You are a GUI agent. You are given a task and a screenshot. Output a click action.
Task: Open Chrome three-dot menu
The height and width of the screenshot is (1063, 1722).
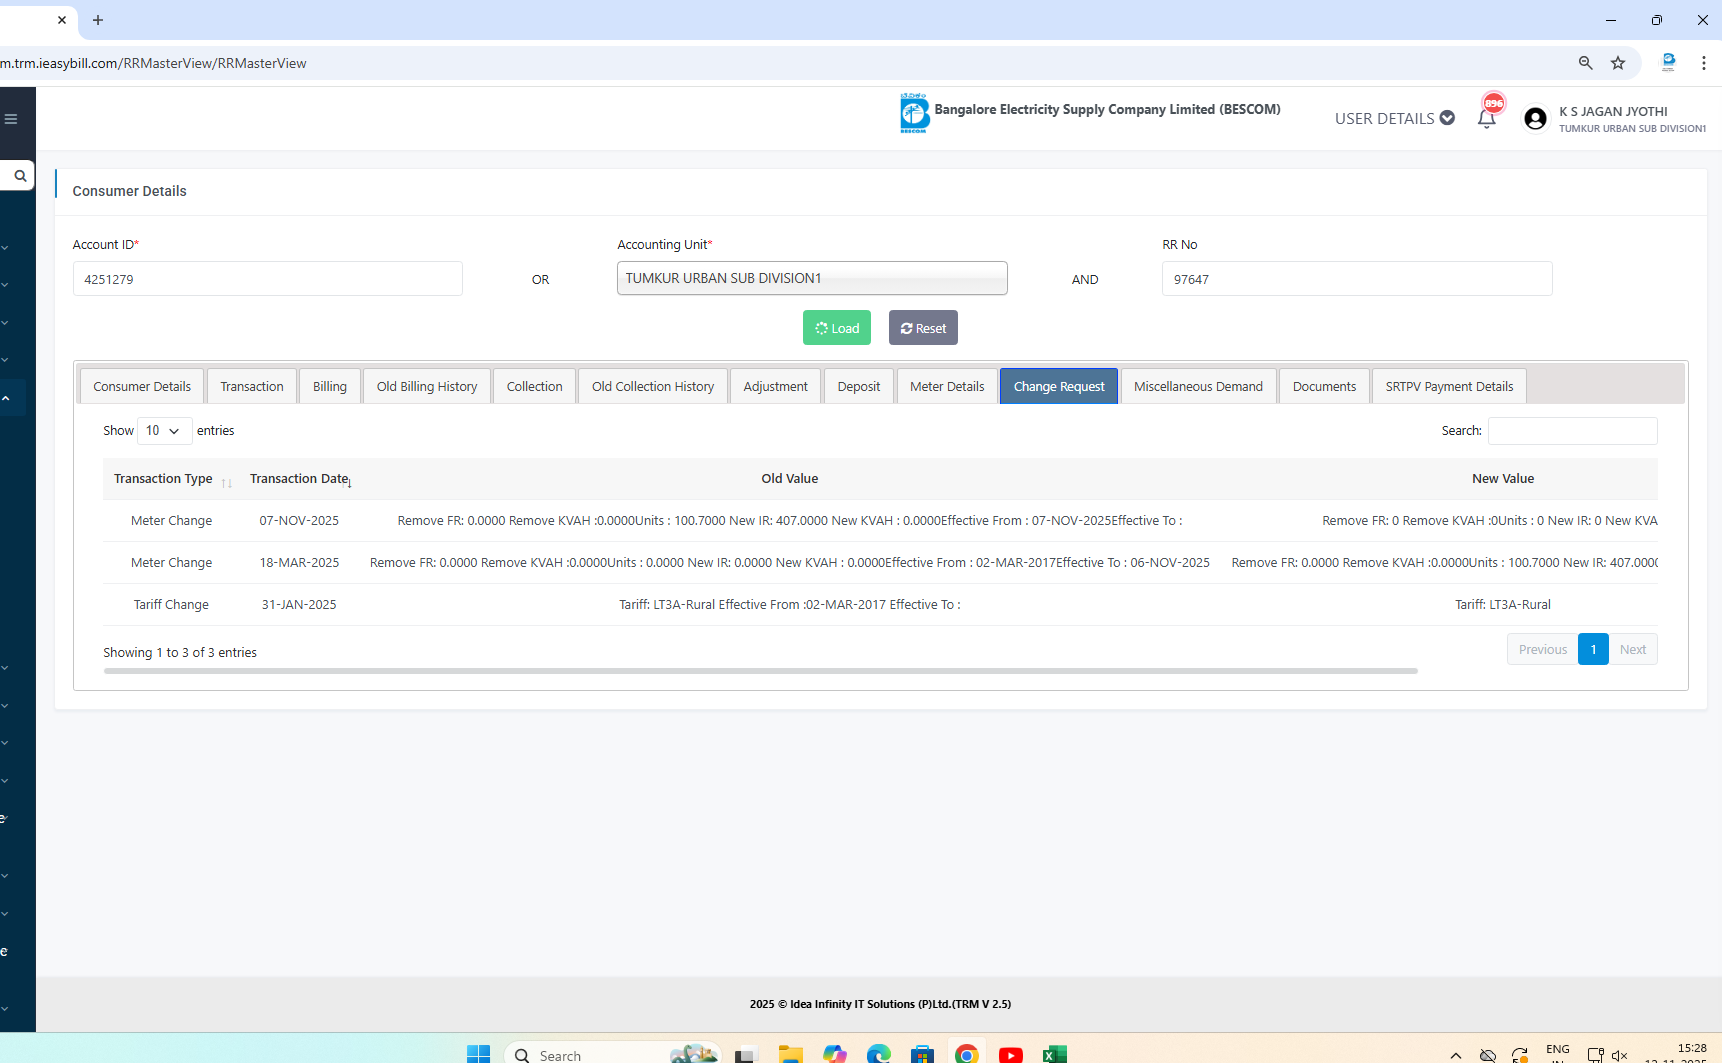point(1703,63)
